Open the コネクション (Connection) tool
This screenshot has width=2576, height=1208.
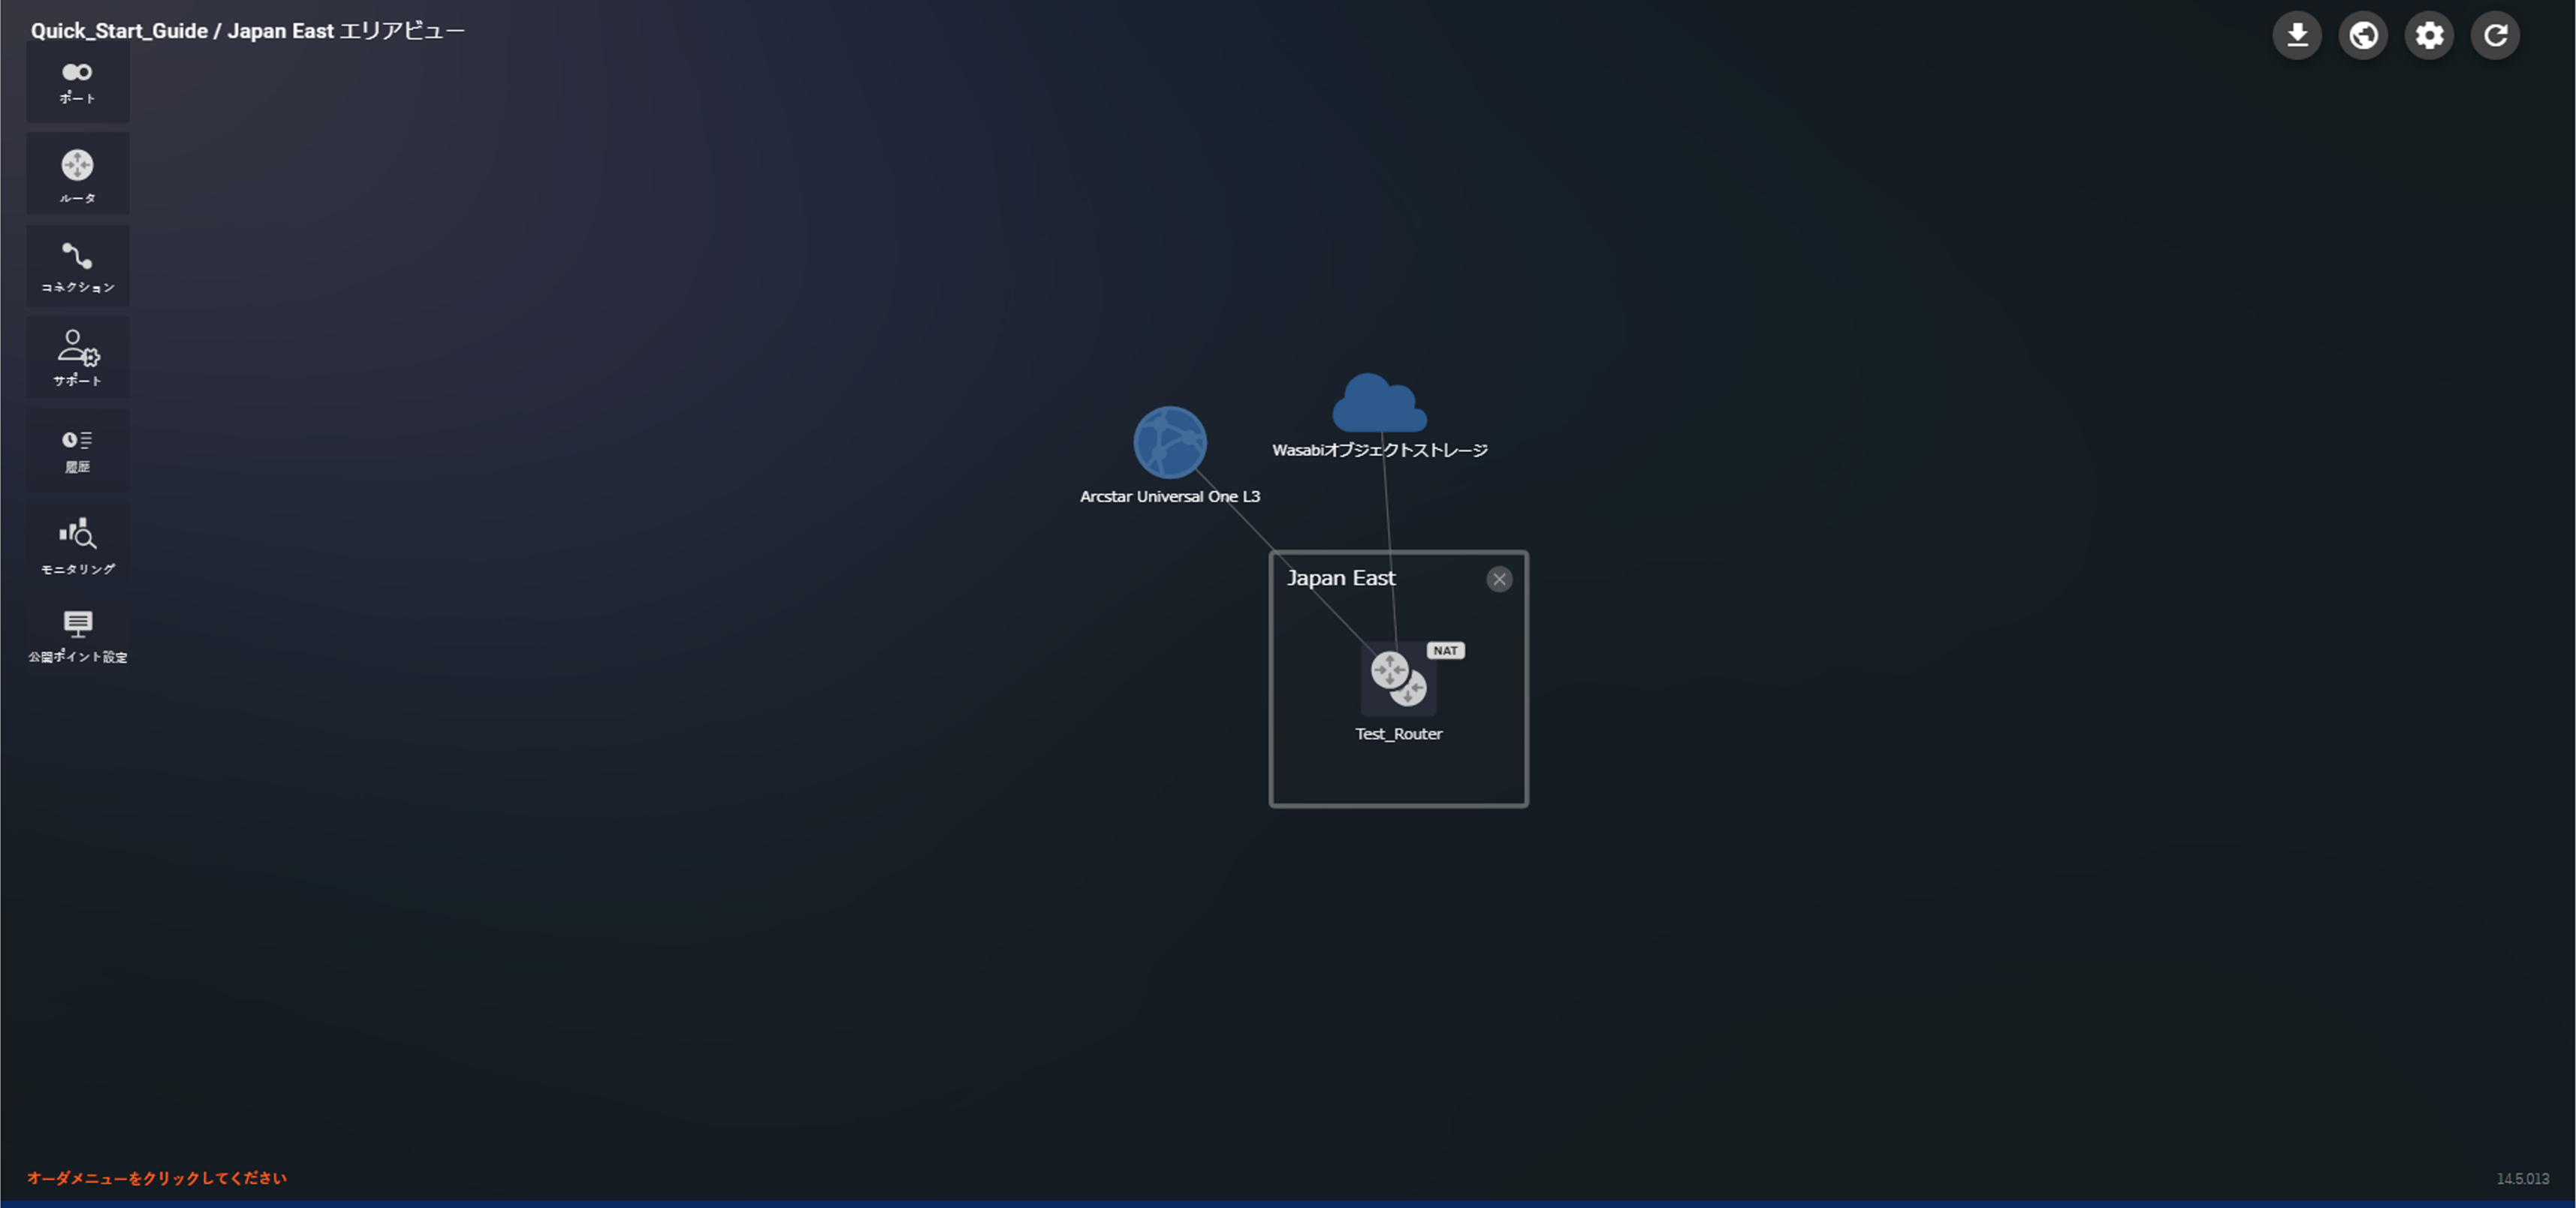click(x=77, y=264)
